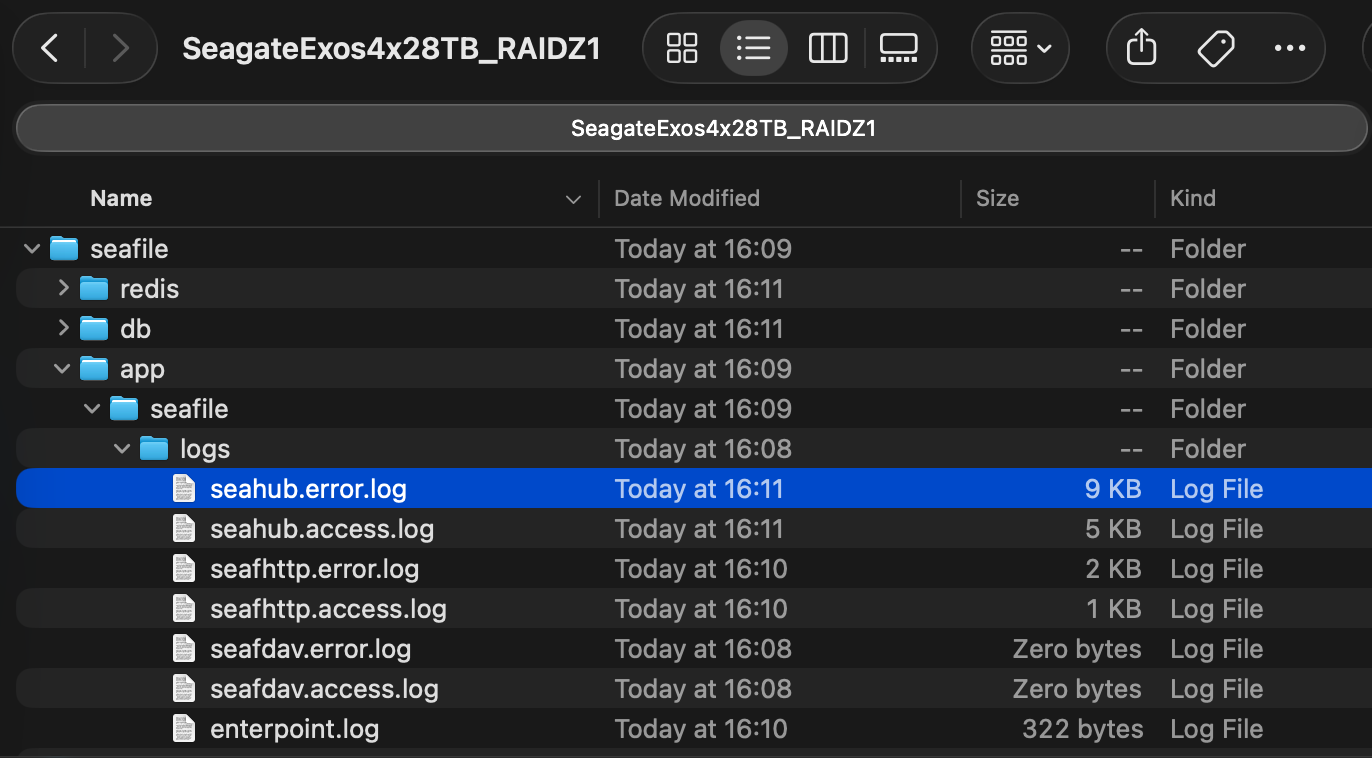1372x758 pixels.
Task: Switch to column view
Action: pyautogui.click(x=827, y=48)
